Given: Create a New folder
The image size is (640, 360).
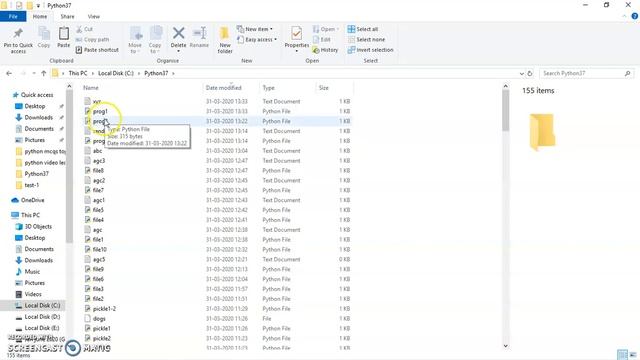Looking at the screenshot, I should tap(225, 40).
